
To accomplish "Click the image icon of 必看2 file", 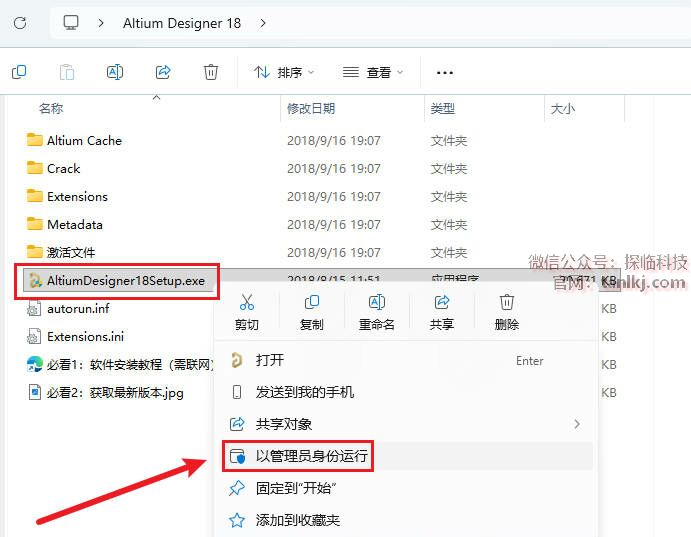I will [x=35, y=393].
